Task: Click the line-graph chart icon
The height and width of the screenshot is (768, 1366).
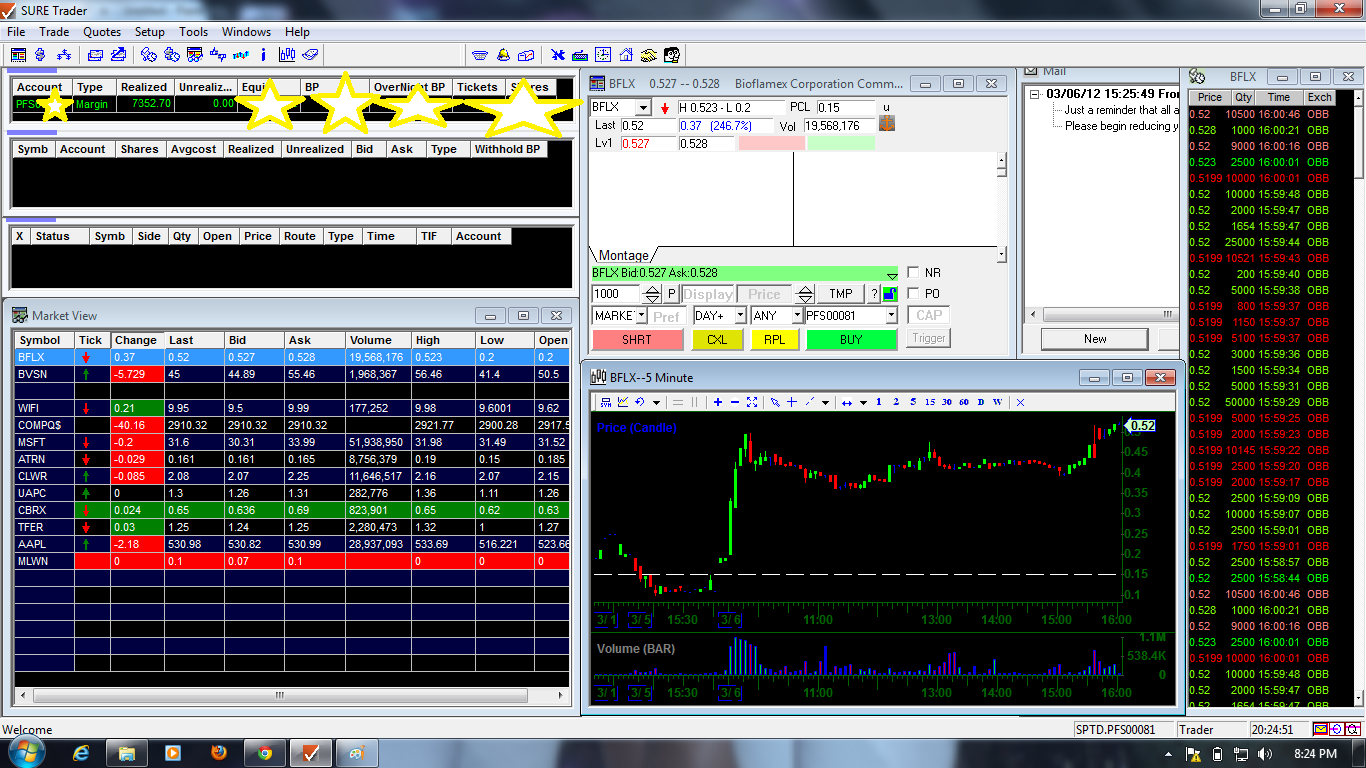Action: tap(622, 402)
